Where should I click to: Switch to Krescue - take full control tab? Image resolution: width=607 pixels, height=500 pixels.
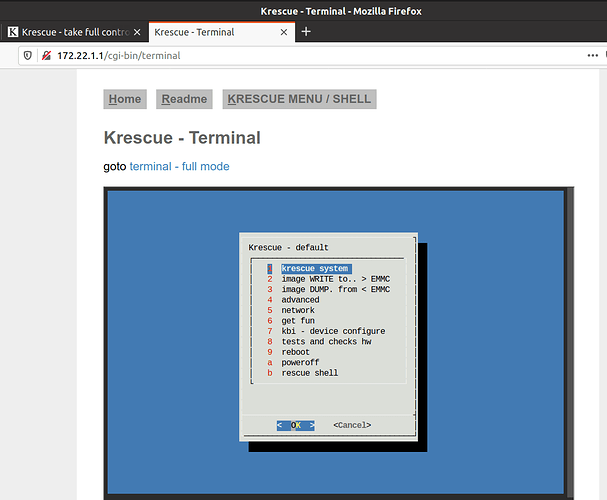click(x=74, y=32)
